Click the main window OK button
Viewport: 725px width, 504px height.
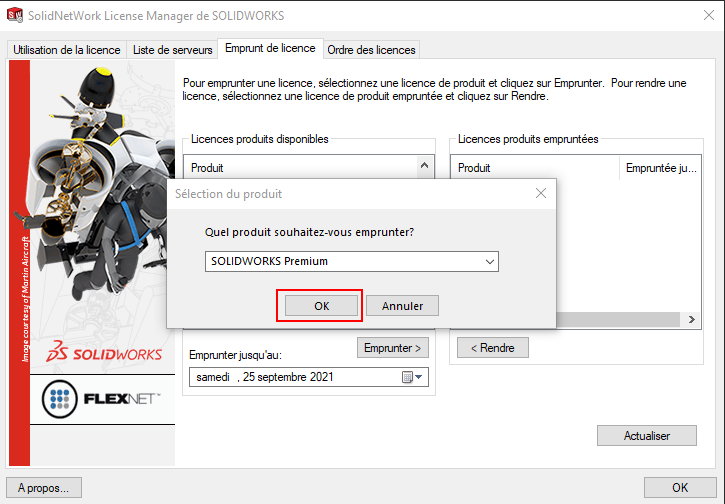[680, 488]
